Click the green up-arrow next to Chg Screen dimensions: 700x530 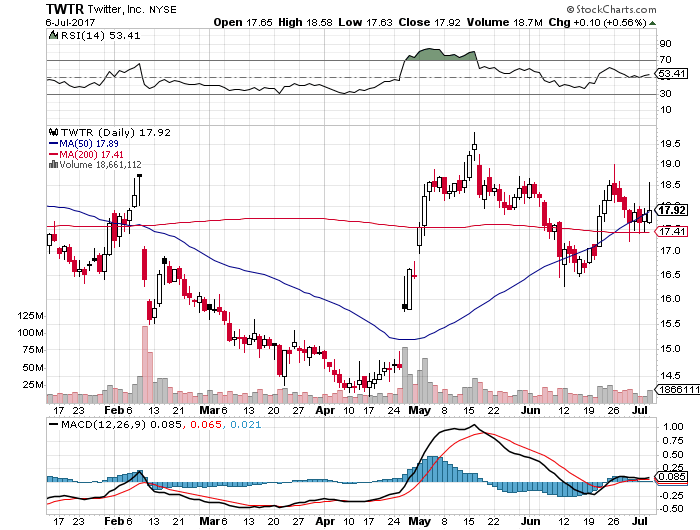(x=653, y=23)
